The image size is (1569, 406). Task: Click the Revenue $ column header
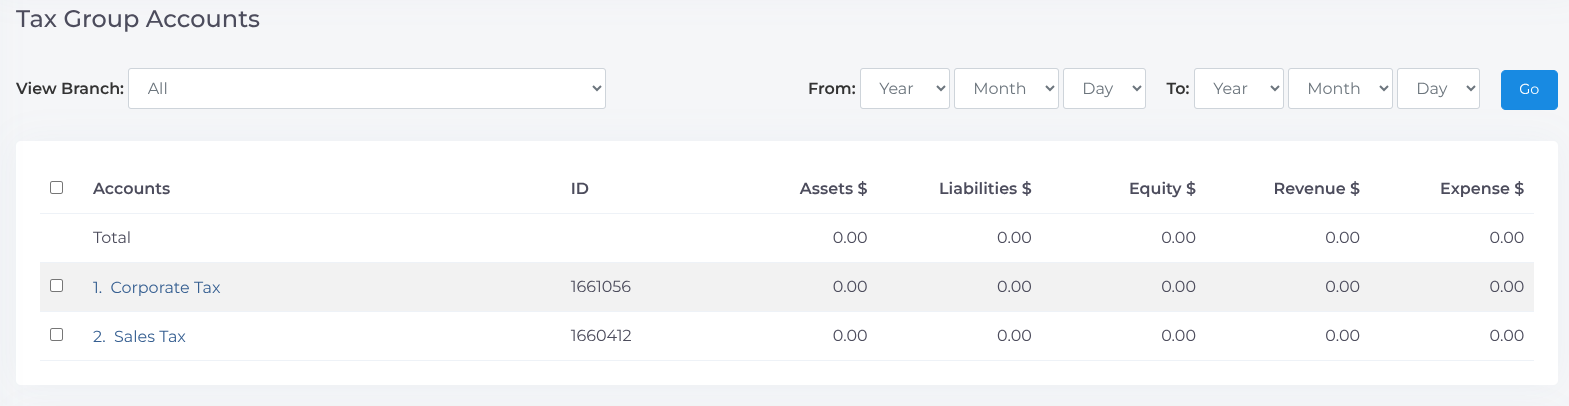coord(1316,189)
